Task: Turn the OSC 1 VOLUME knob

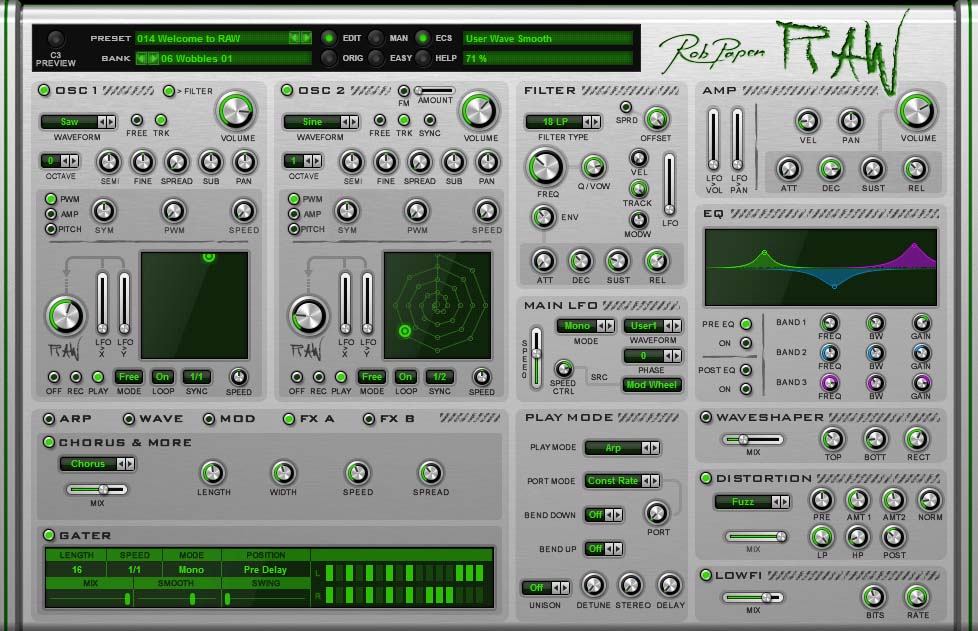Action: click(236, 113)
